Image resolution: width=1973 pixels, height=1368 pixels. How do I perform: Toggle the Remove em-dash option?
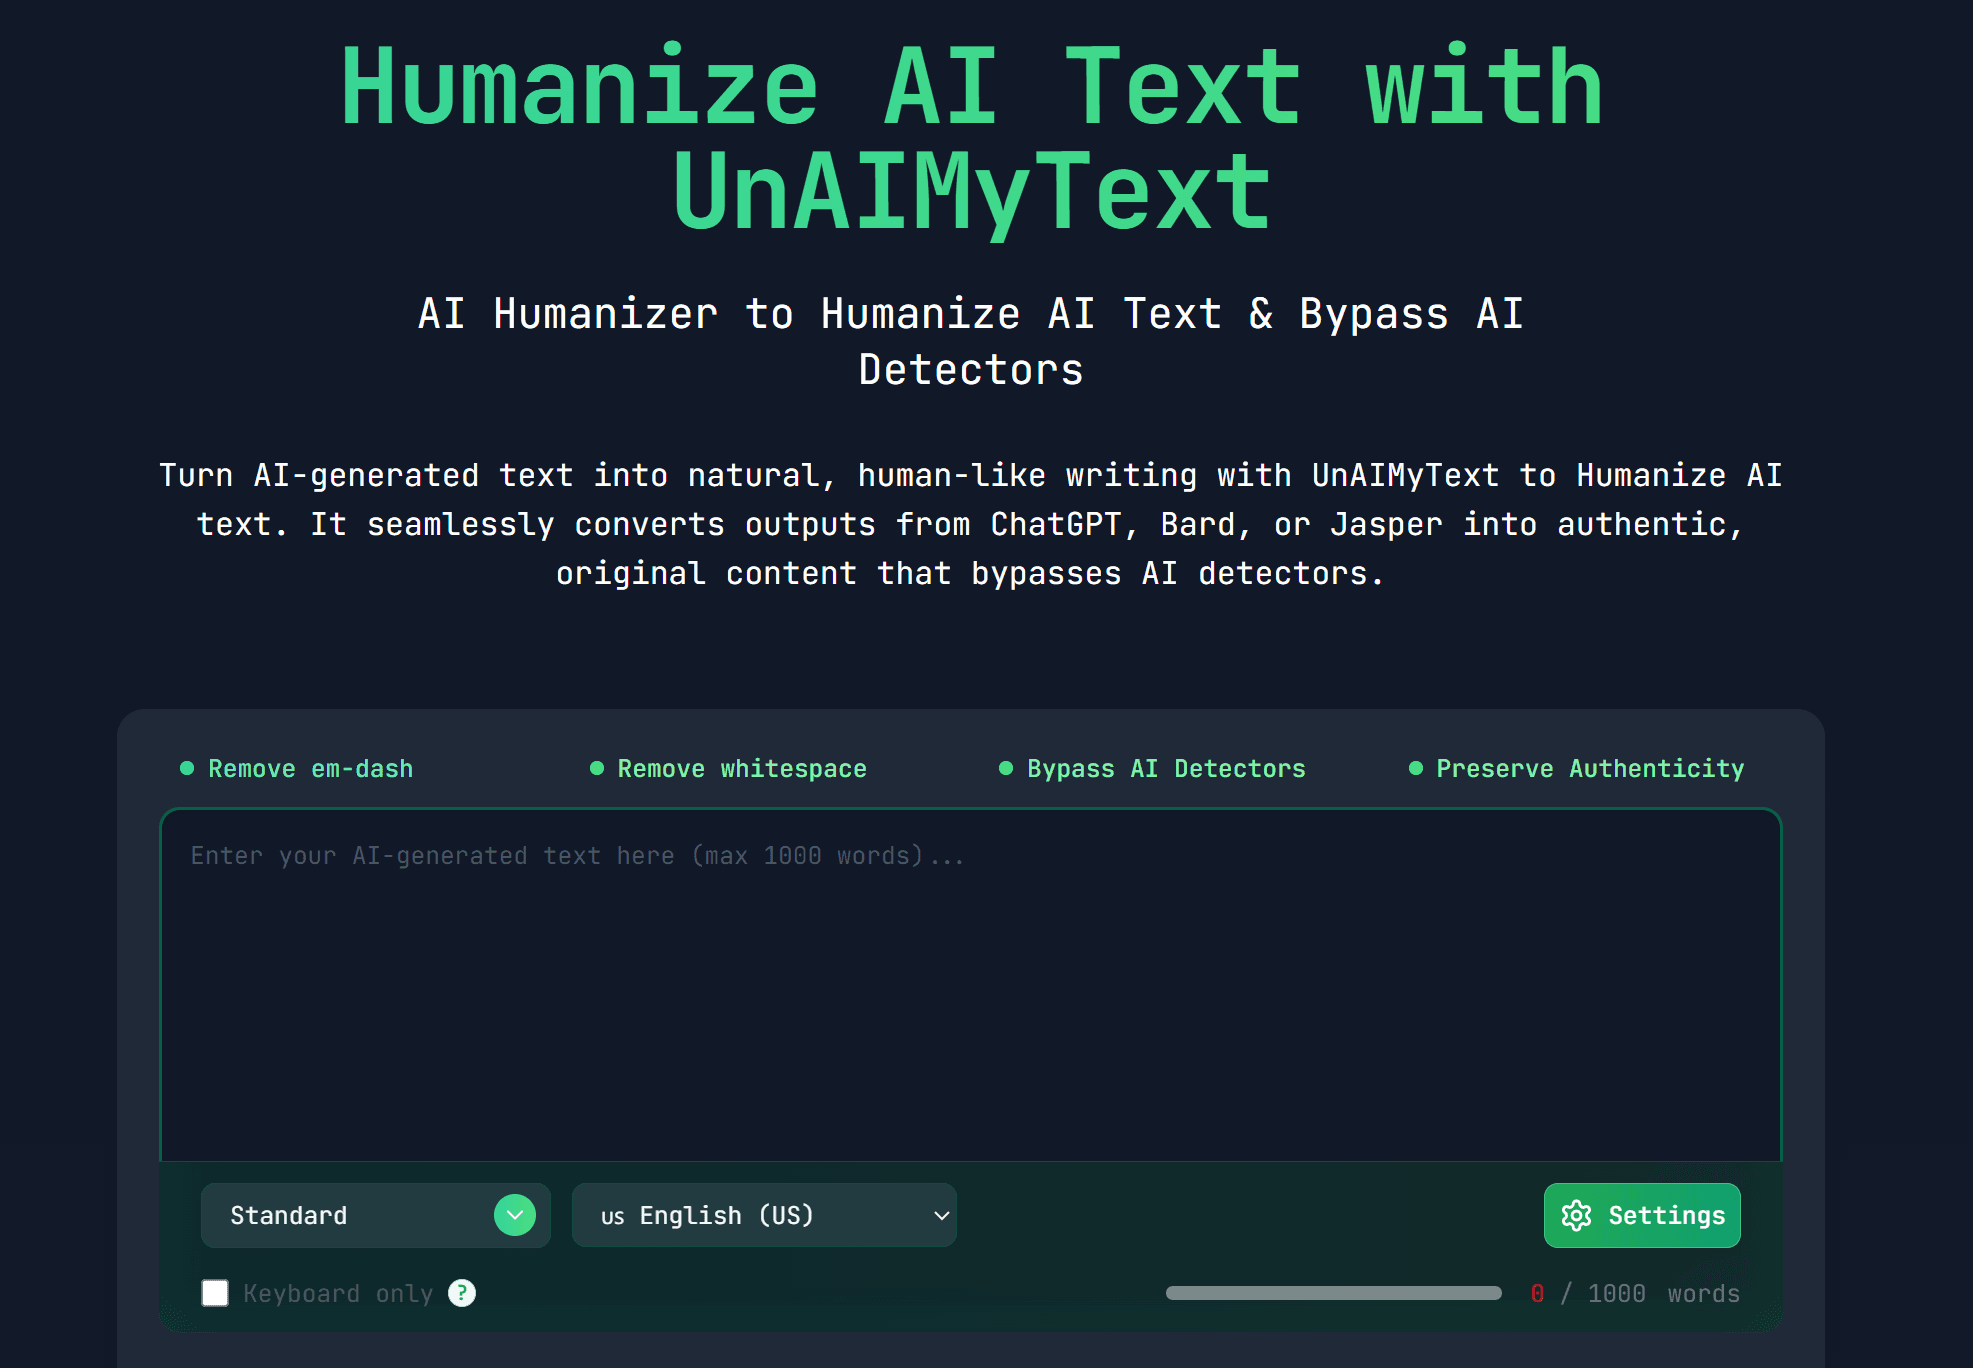click(310, 768)
